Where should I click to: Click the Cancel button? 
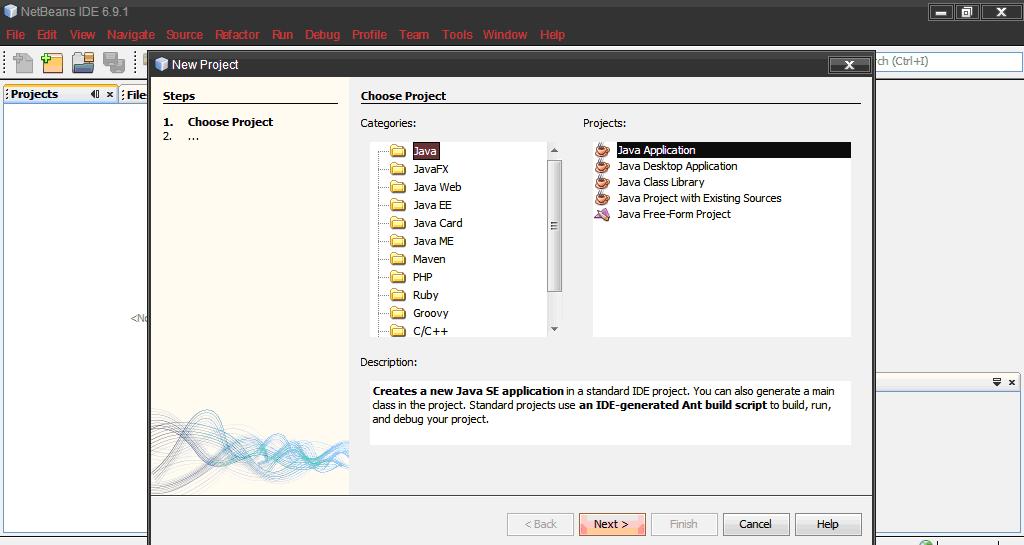coord(756,524)
